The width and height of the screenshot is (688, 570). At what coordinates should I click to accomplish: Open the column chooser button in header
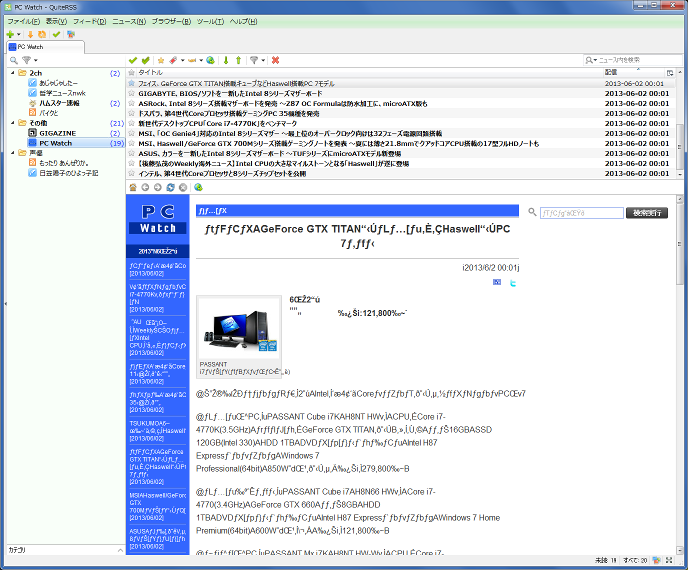click(670, 73)
